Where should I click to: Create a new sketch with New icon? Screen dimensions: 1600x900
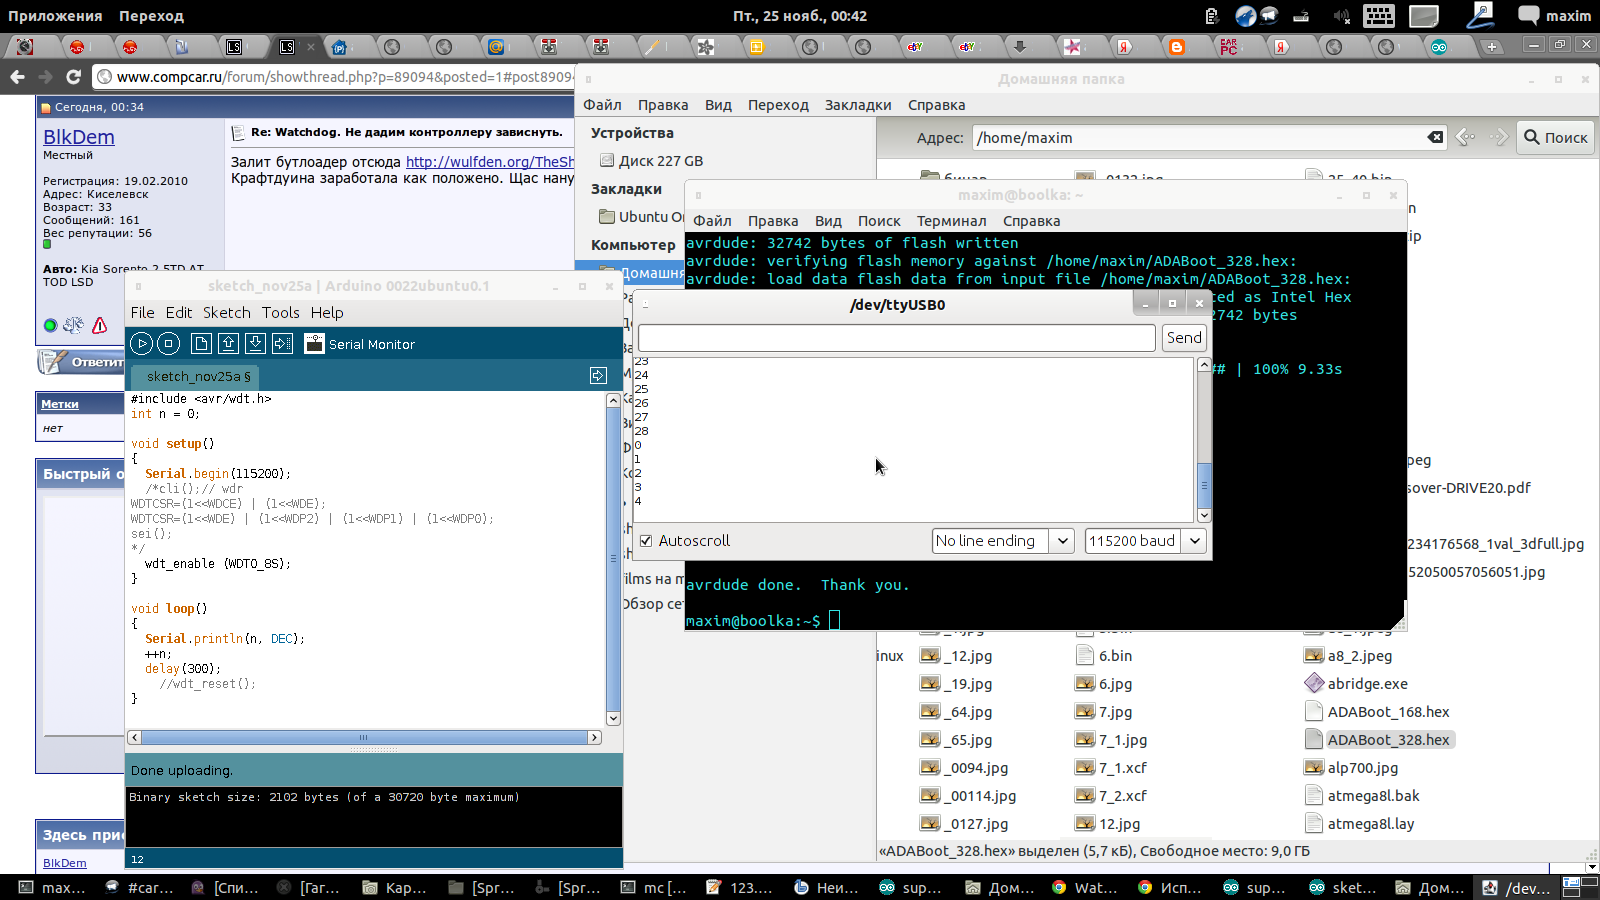[x=201, y=344]
